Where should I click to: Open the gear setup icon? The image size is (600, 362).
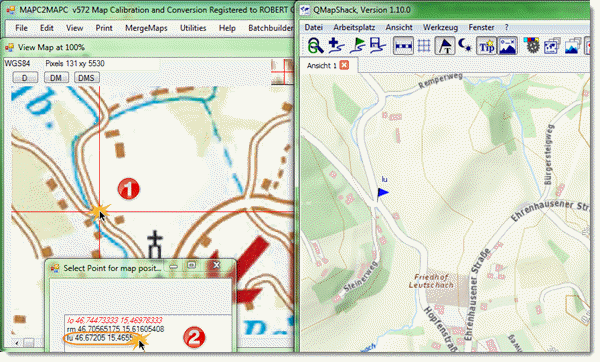click(531, 46)
